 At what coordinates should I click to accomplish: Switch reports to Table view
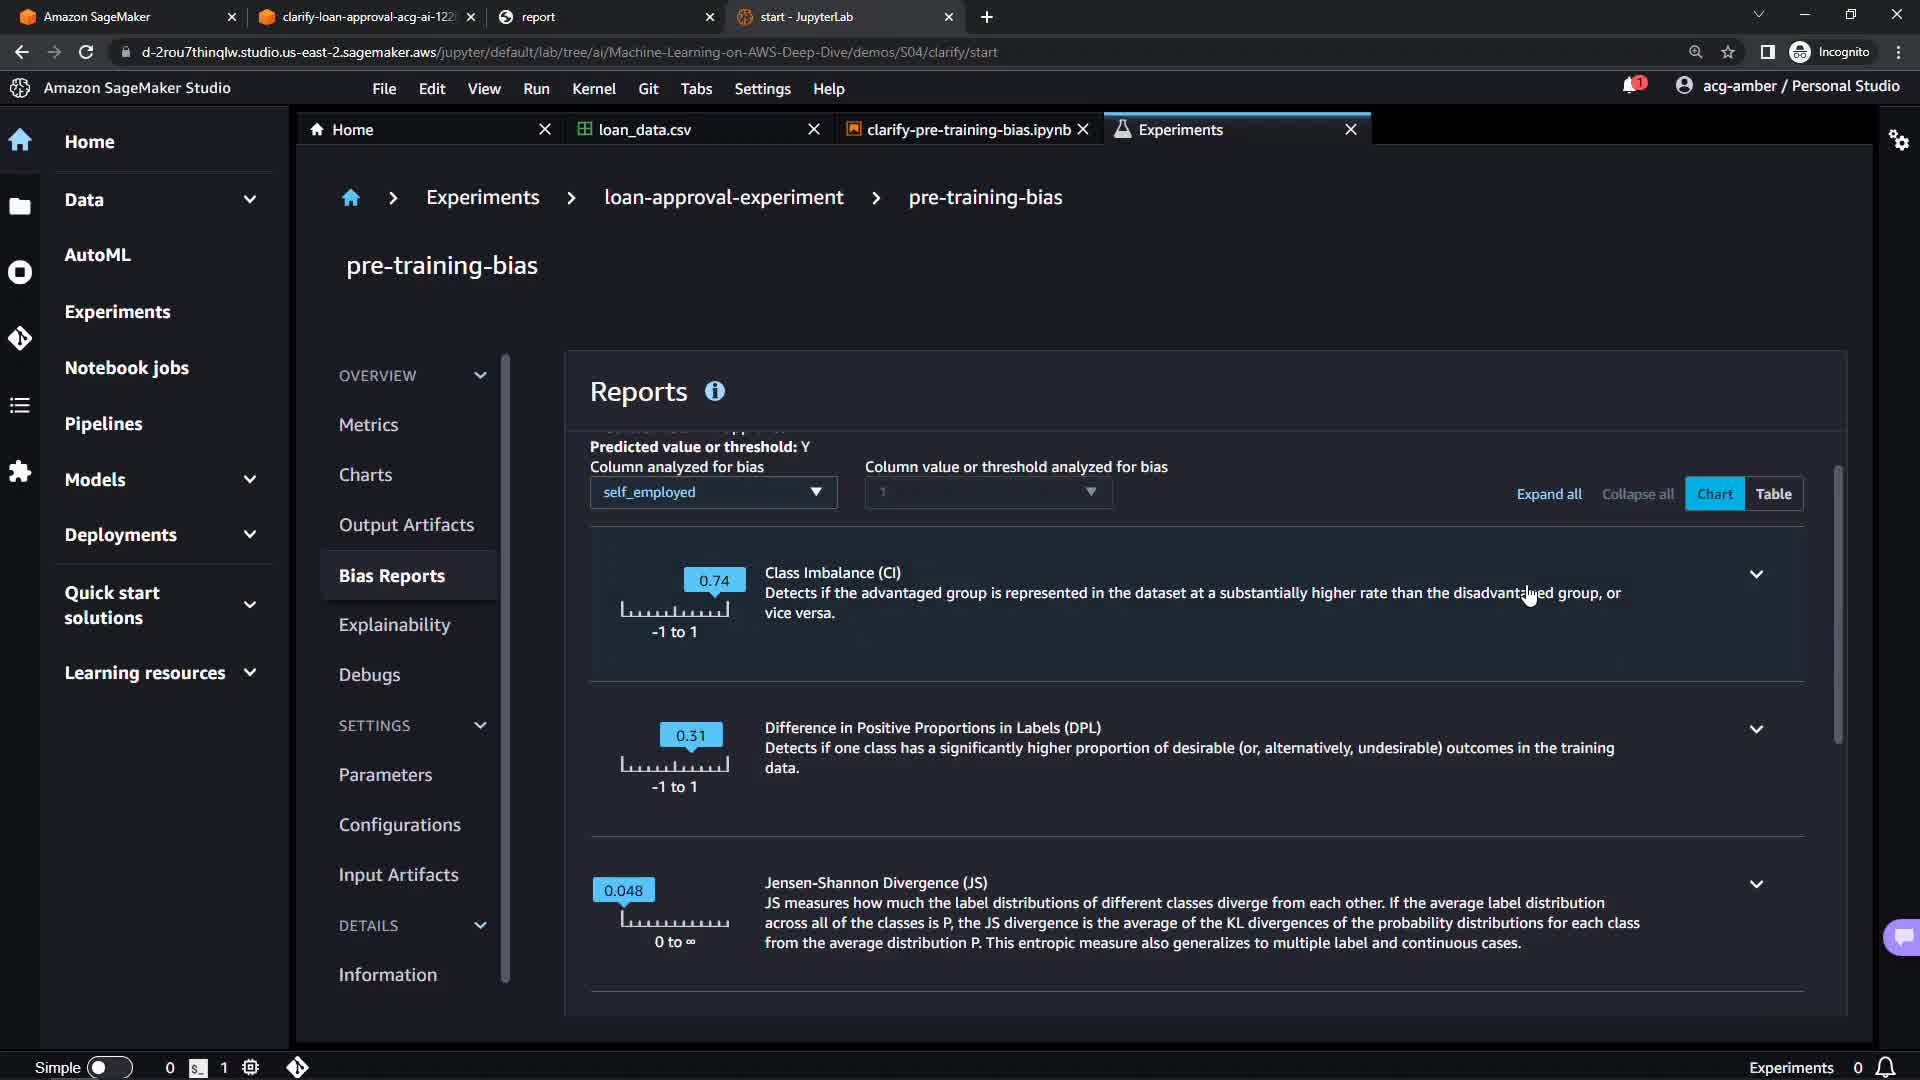(1773, 494)
